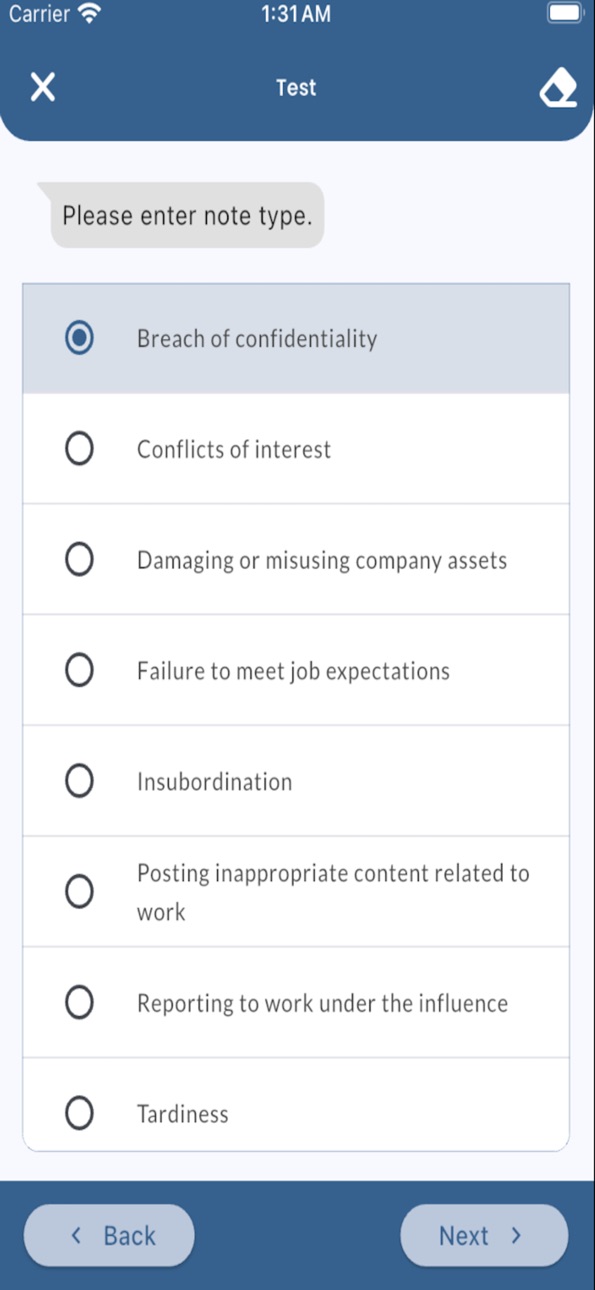Select Reporting to work under the influence radio
Screen dimensions: 595x1290
[79, 1002]
